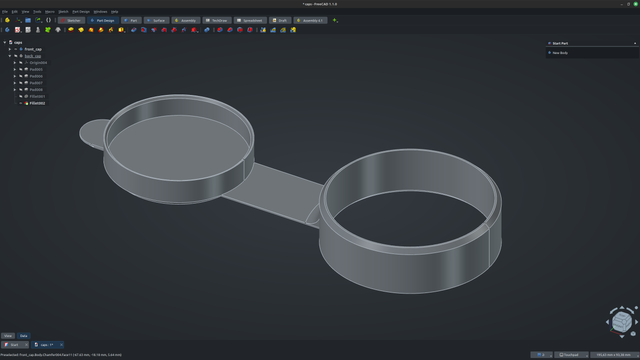The image size is (640, 360).
Task: Switch to the Sketcher workbench
Action: pos(71,20)
